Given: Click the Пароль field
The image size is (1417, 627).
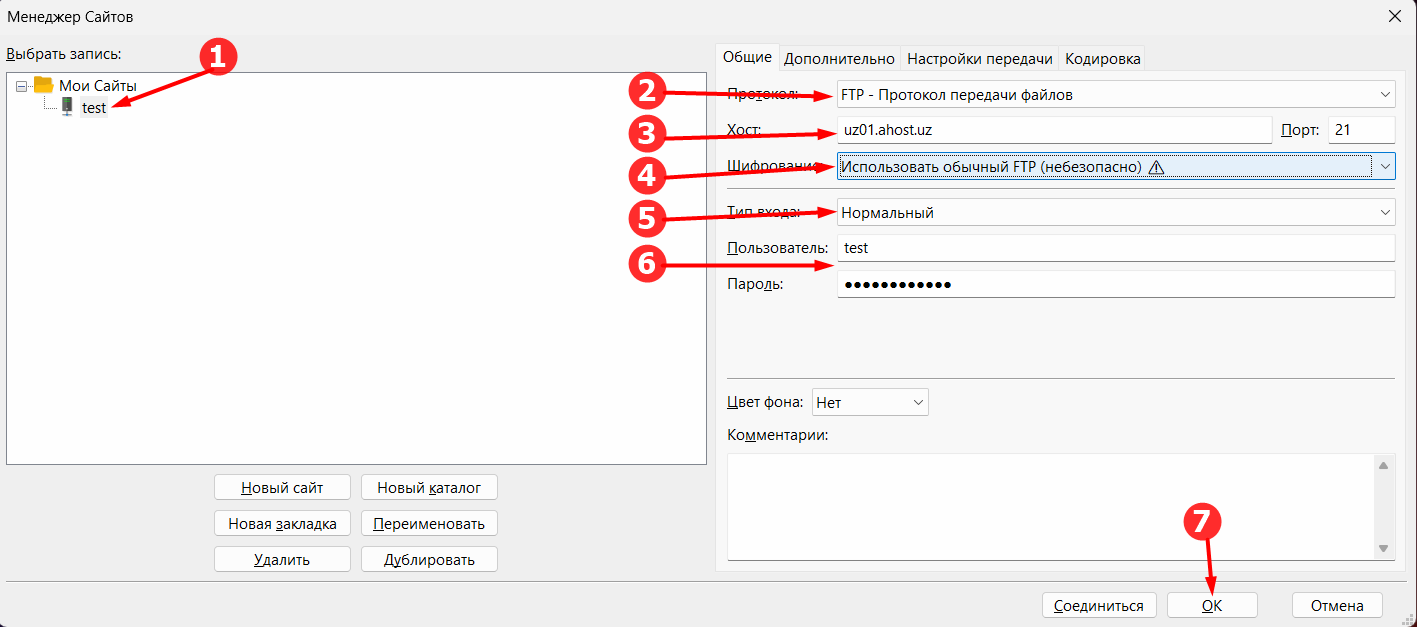Looking at the screenshot, I should point(1116,284).
